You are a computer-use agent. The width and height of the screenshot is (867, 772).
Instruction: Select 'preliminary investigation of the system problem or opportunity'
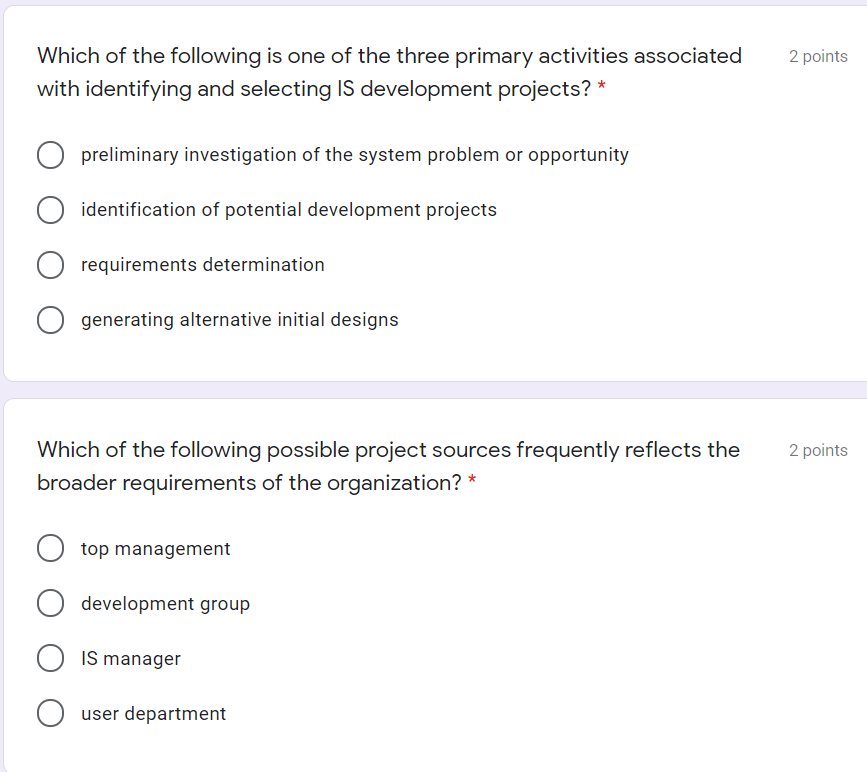[x=50, y=155]
